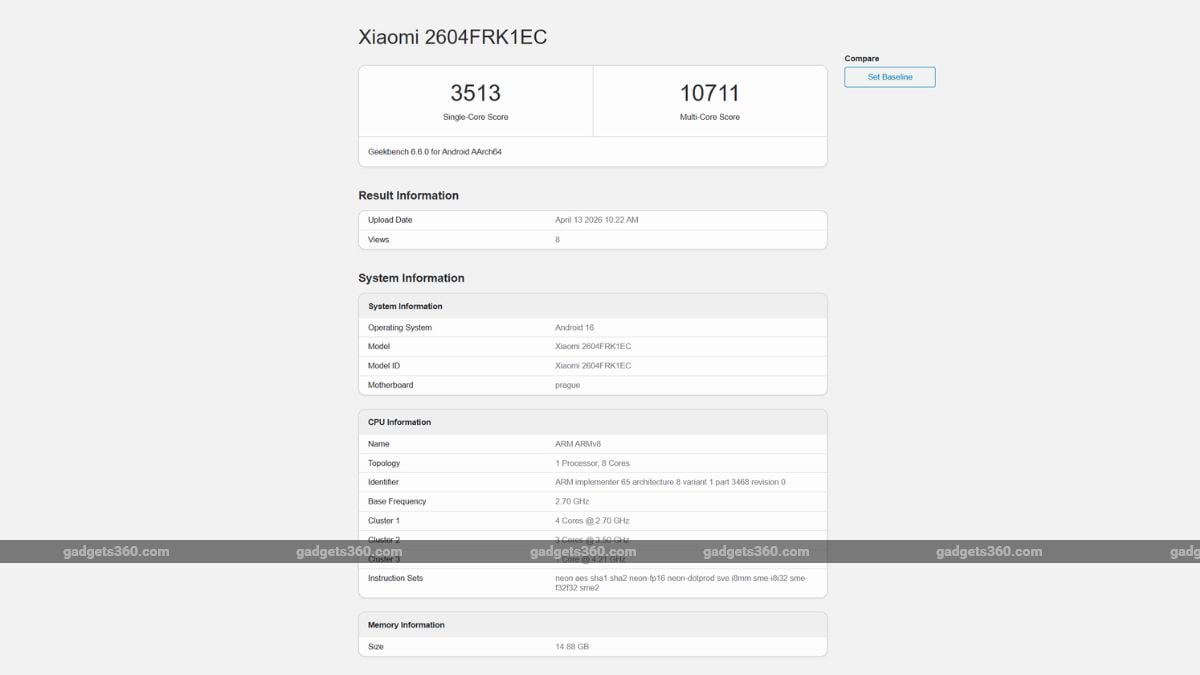The image size is (1200, 675).
Task: Click the Set Baseline button
Action: pyautogui.click(x=889, y=77)
